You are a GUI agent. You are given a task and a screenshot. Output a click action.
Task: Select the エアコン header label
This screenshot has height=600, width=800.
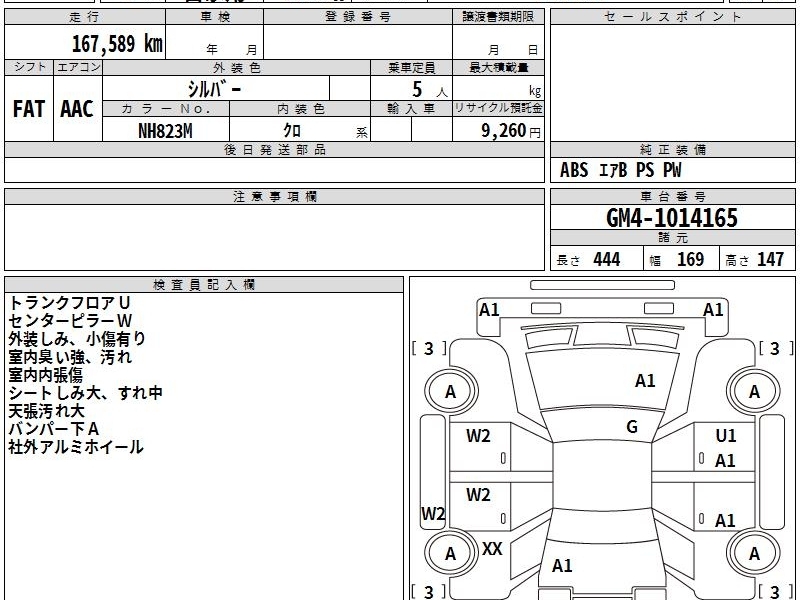coord(78,67)
